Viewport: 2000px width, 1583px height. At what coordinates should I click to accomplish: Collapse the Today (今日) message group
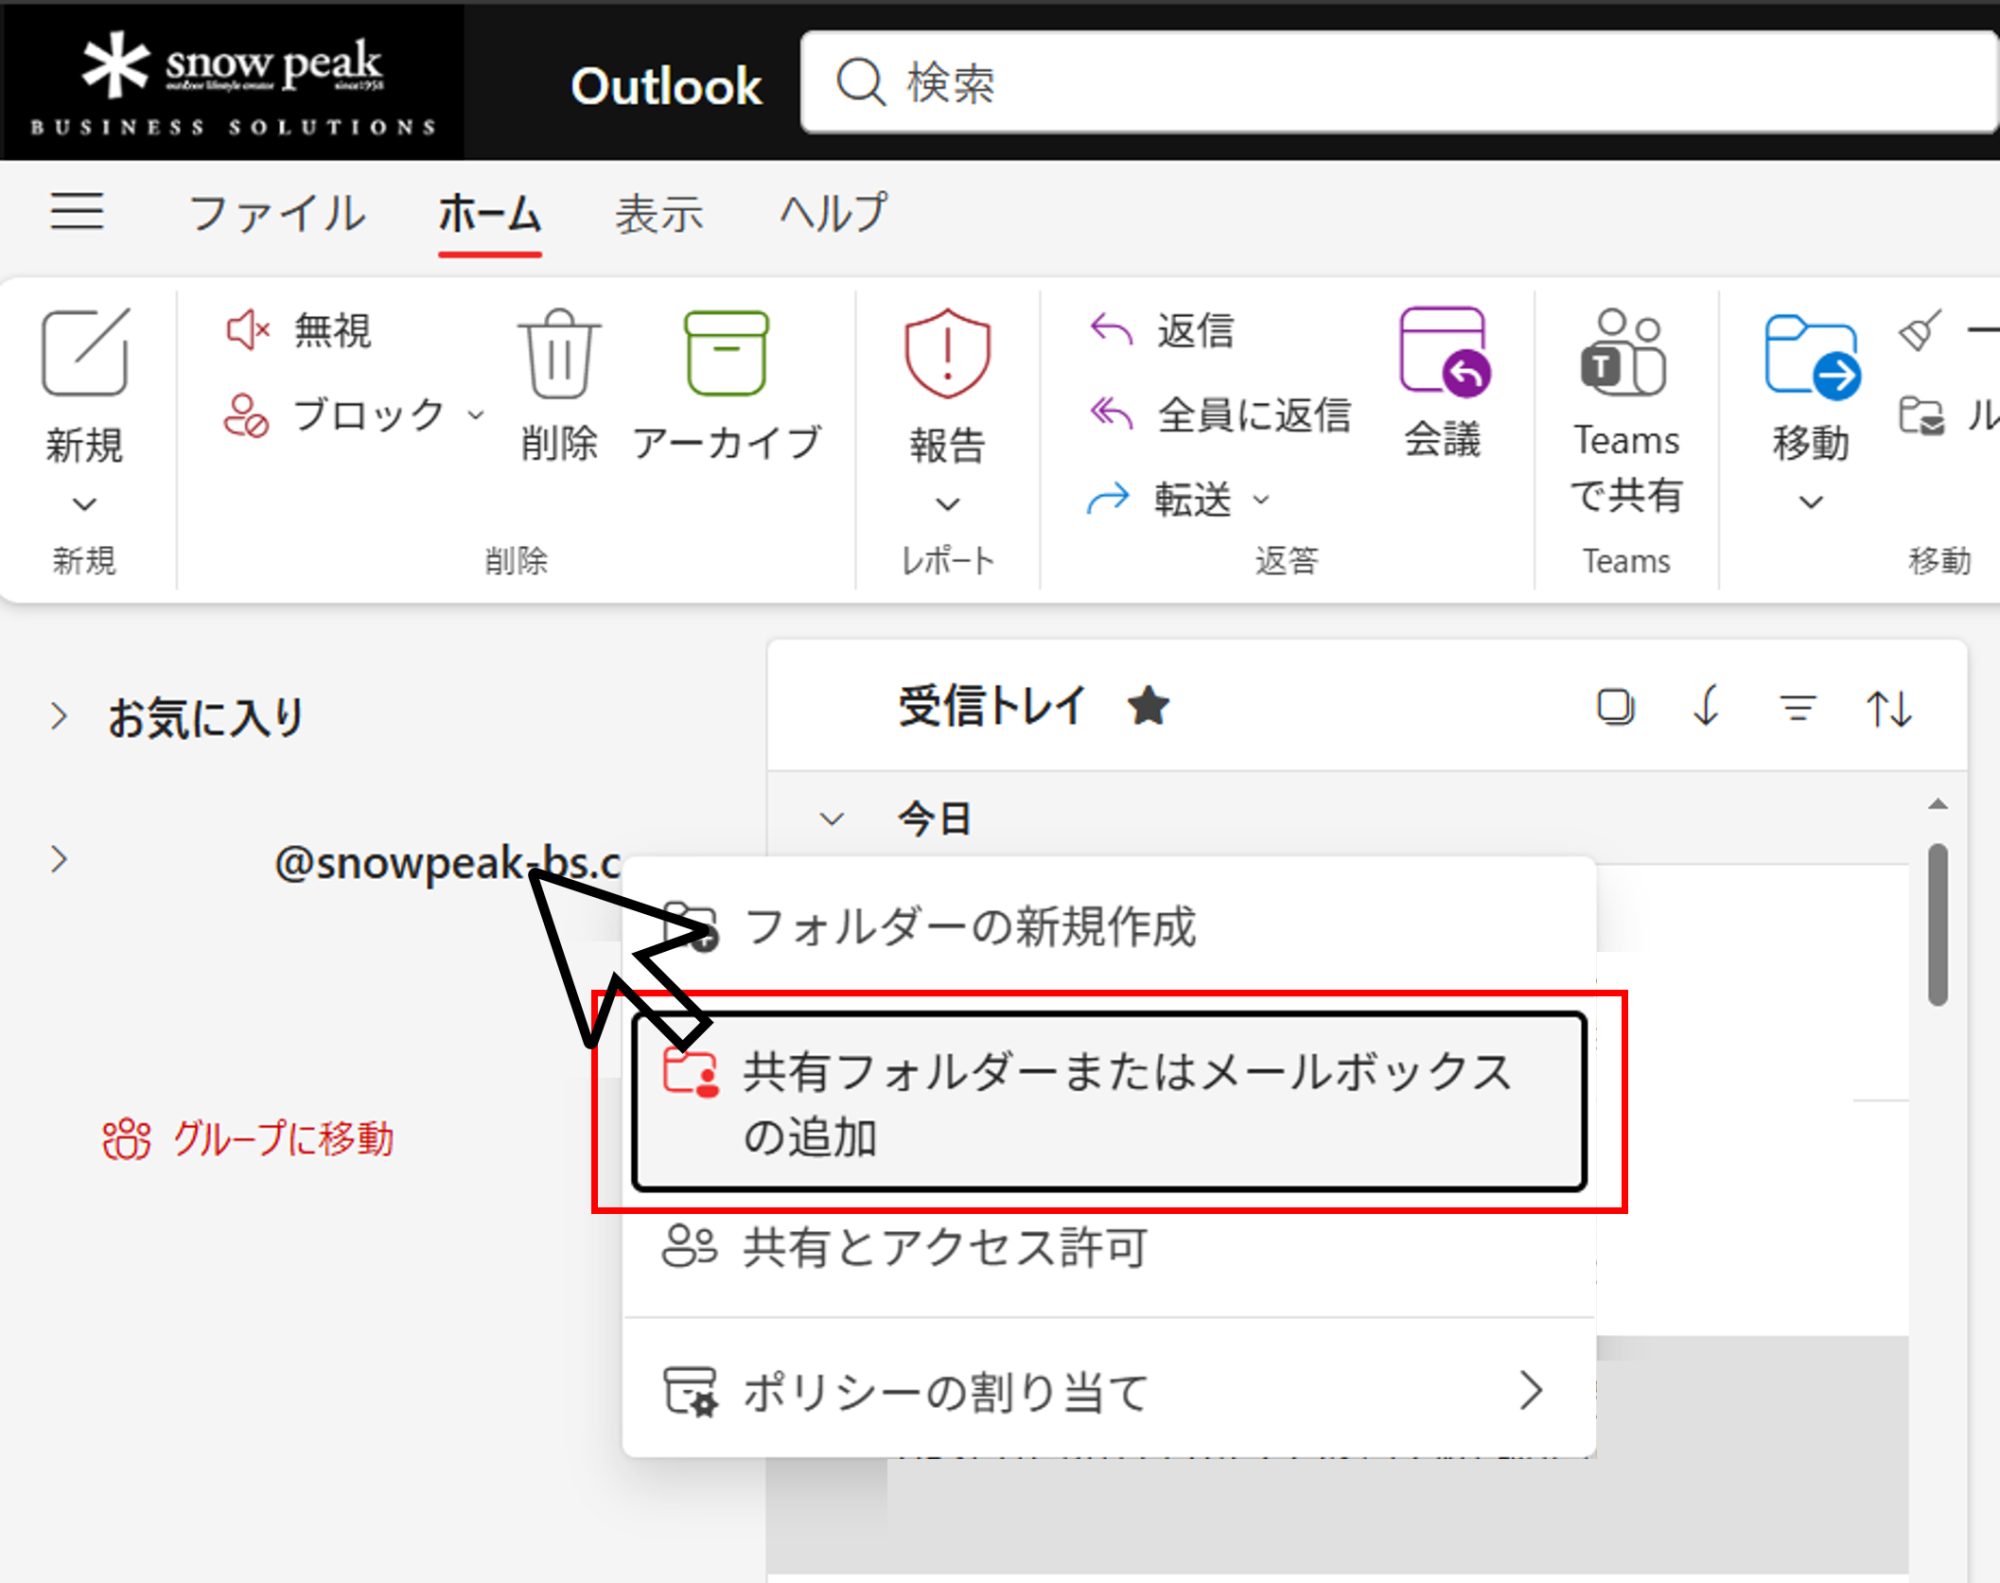pyautogui.click(x=831, y=819)
